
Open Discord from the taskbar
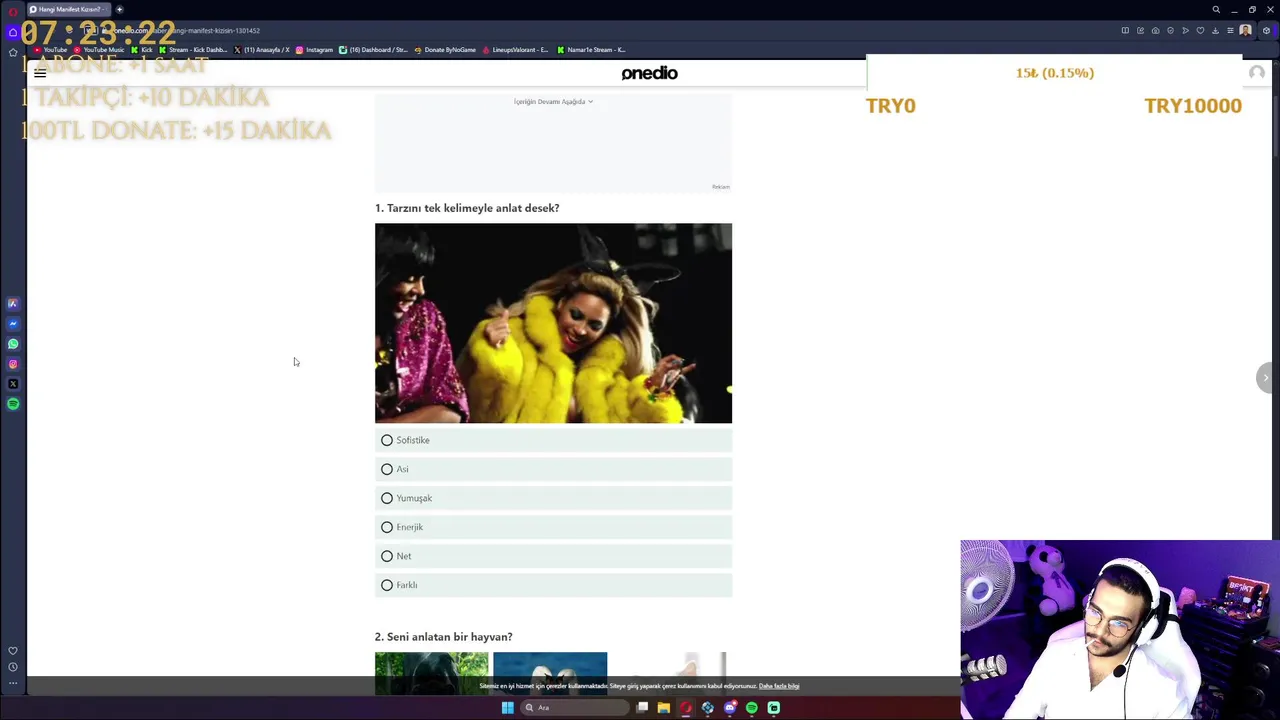tap(730, 708)
